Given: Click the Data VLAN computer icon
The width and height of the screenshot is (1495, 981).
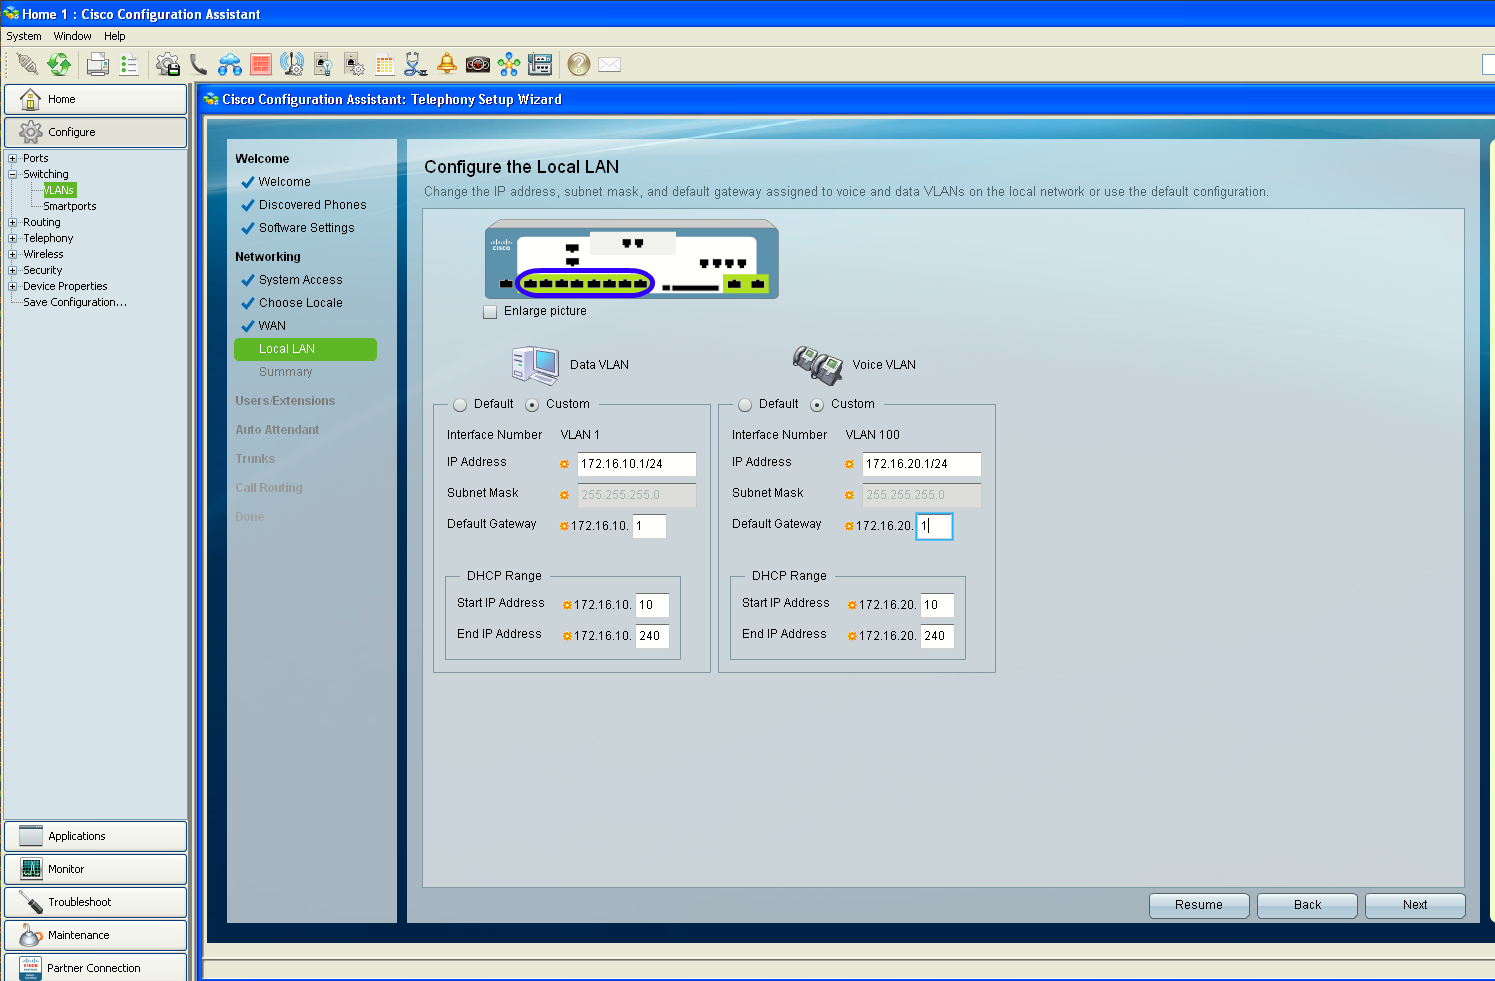Looking at the screenshot, I should click(535, 365).
